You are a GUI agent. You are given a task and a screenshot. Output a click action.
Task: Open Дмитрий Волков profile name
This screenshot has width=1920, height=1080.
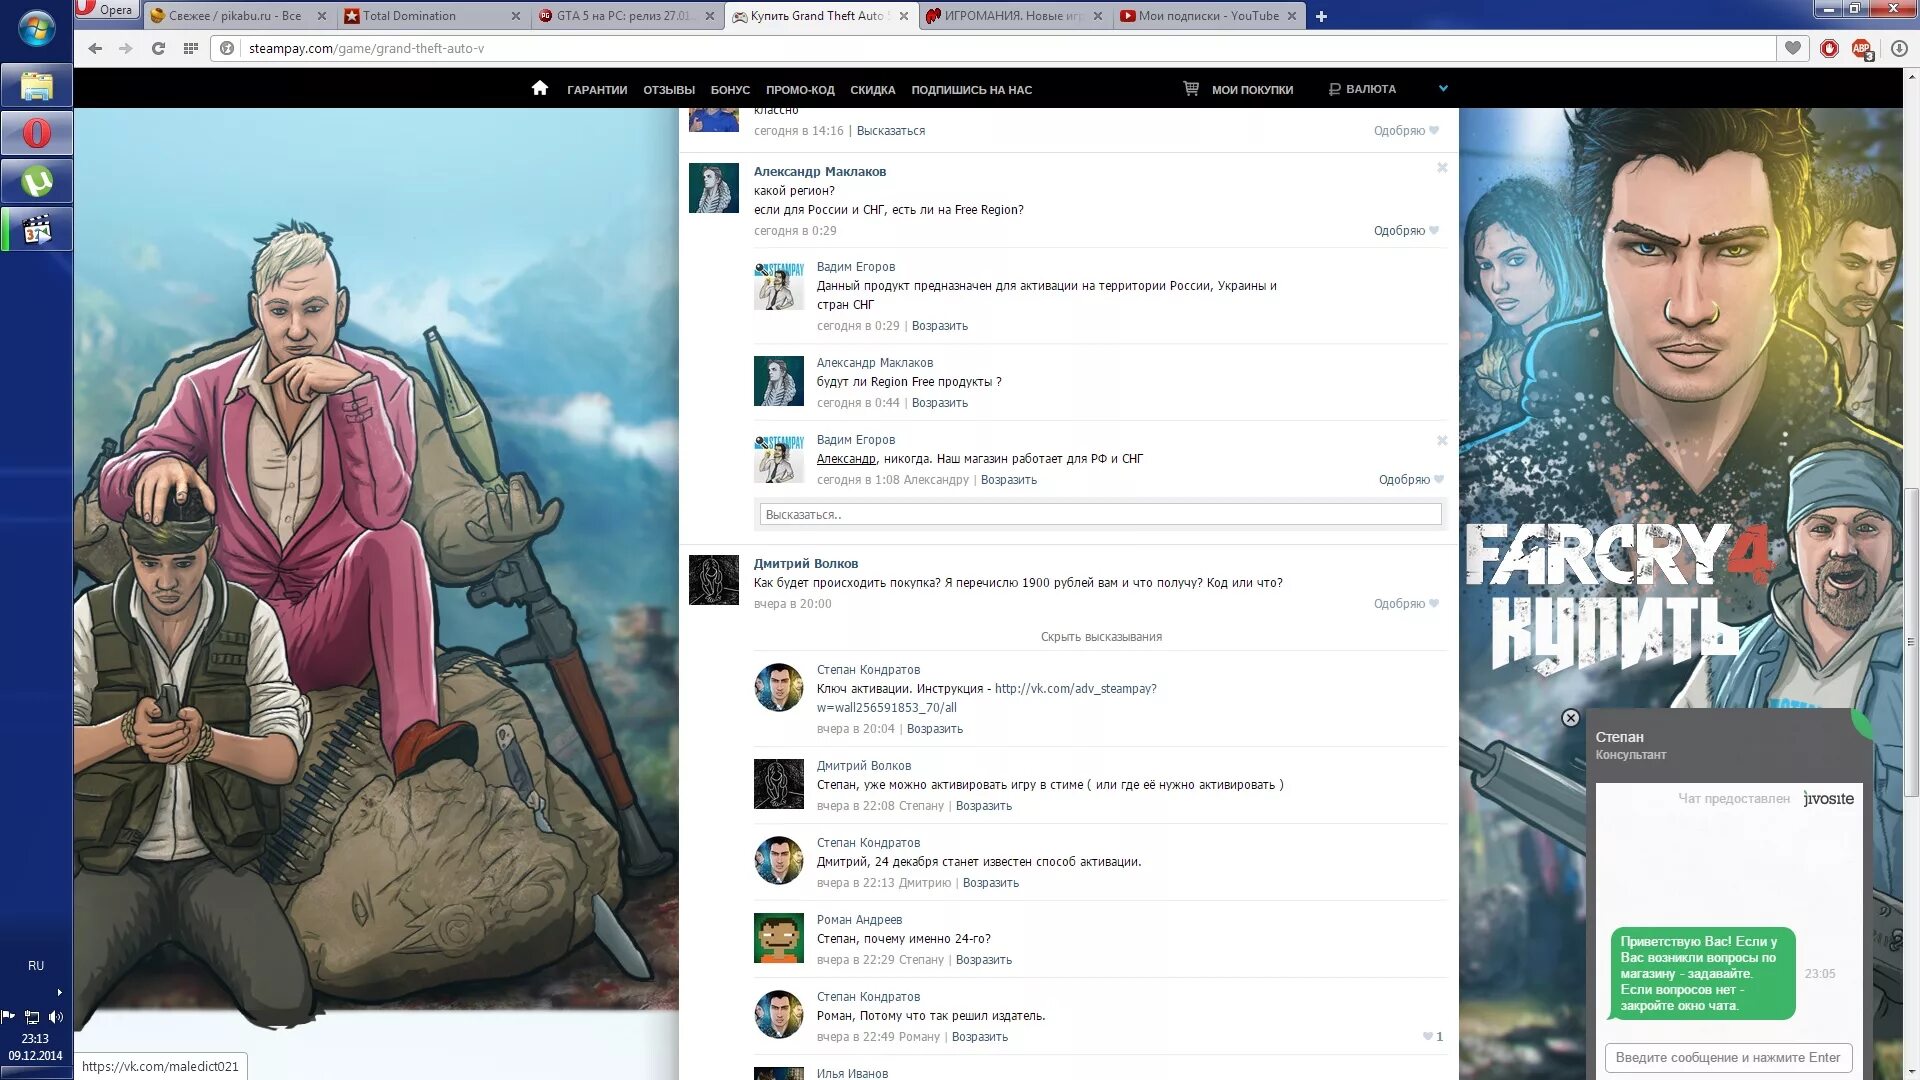click(x=806, y=564)
